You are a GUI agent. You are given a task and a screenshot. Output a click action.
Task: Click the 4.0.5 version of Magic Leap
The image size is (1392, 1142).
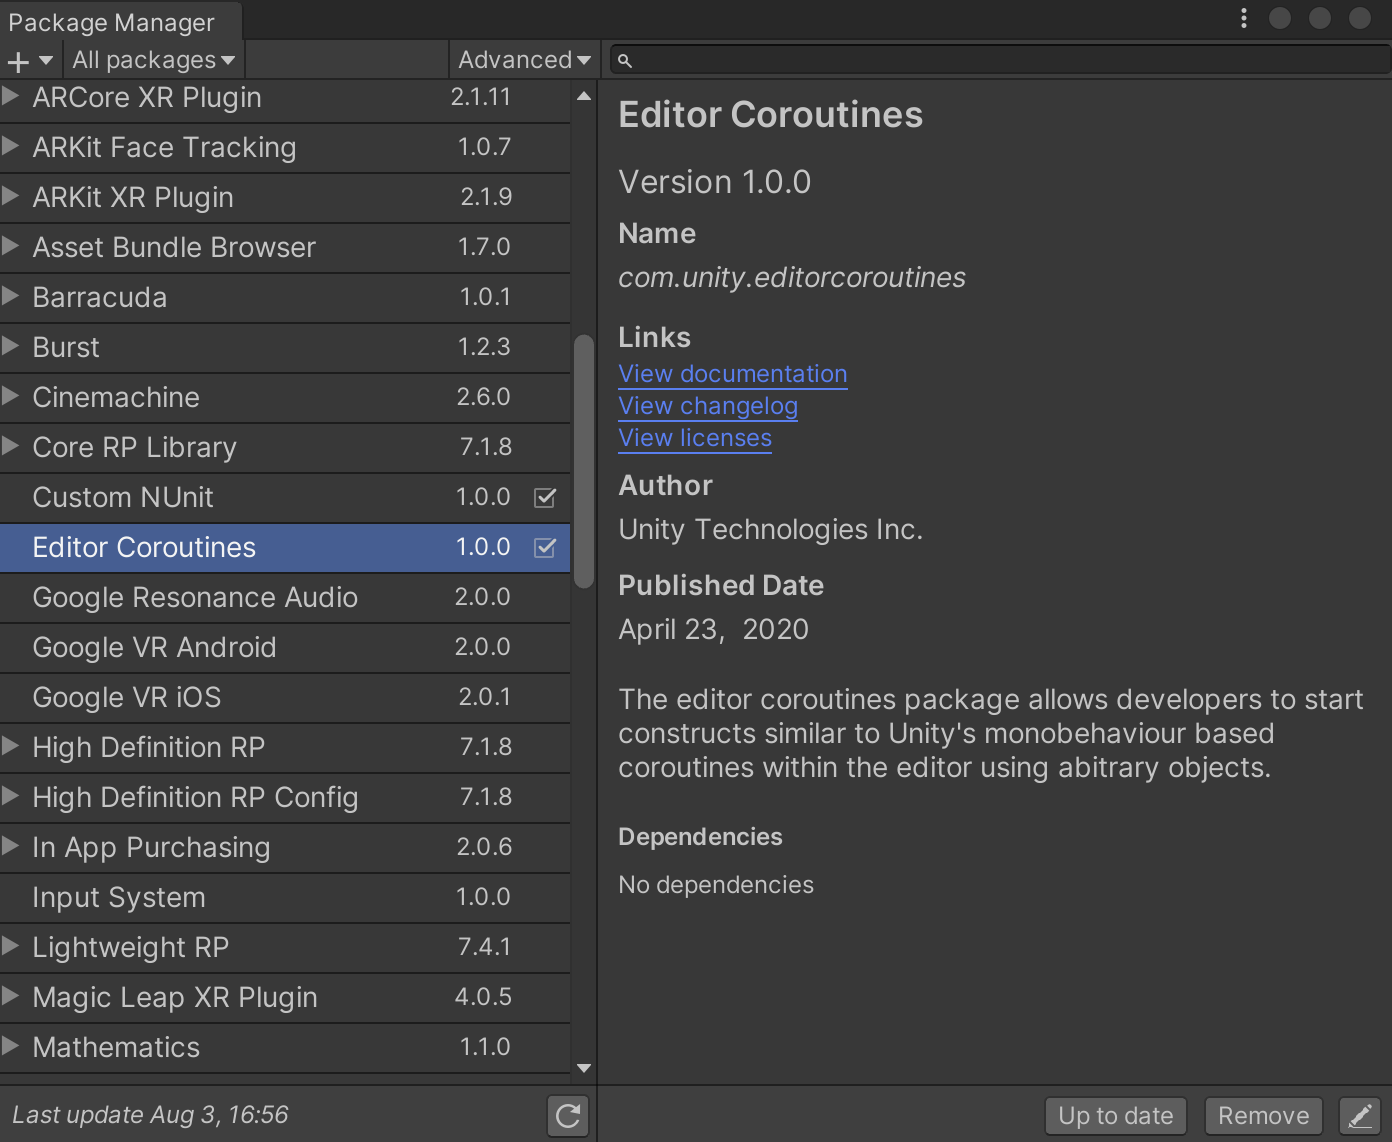click(x=484, y=997)
